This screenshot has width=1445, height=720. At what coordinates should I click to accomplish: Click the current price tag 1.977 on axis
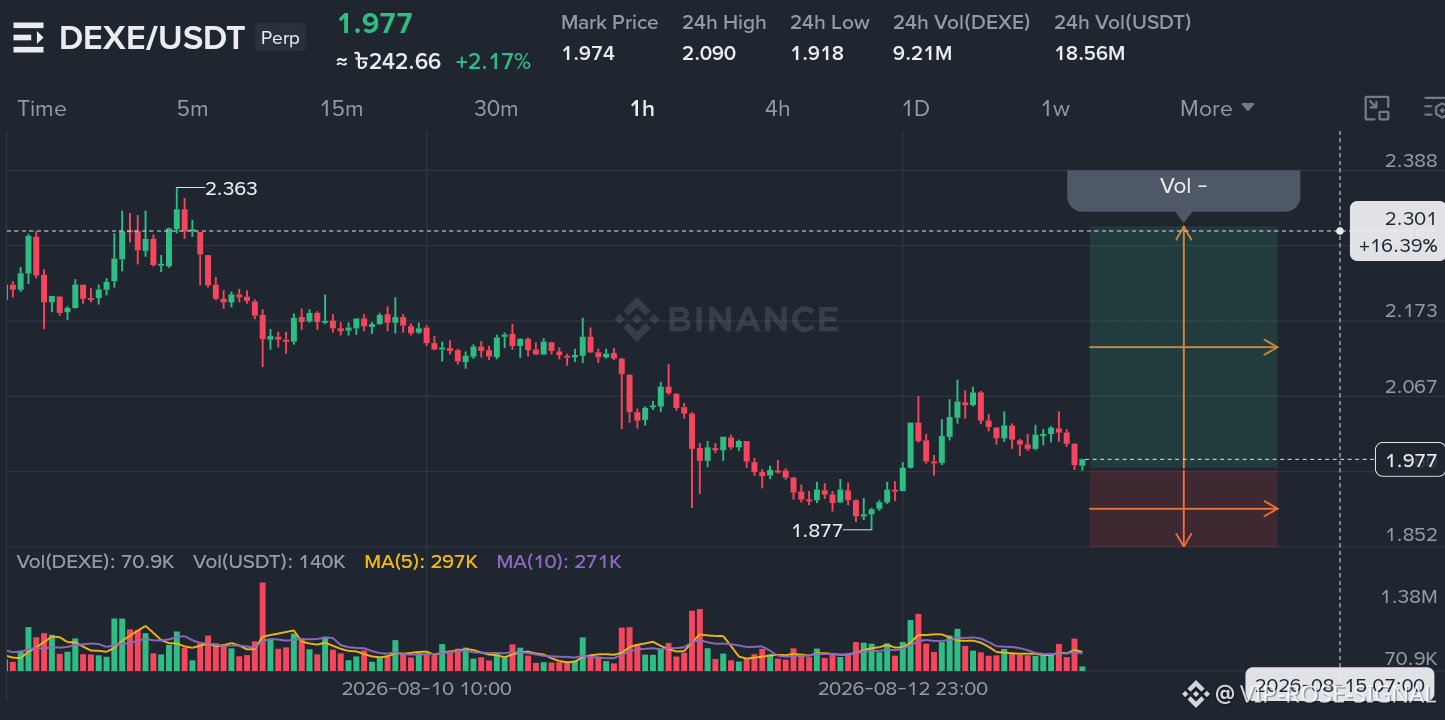(1410, 460)
